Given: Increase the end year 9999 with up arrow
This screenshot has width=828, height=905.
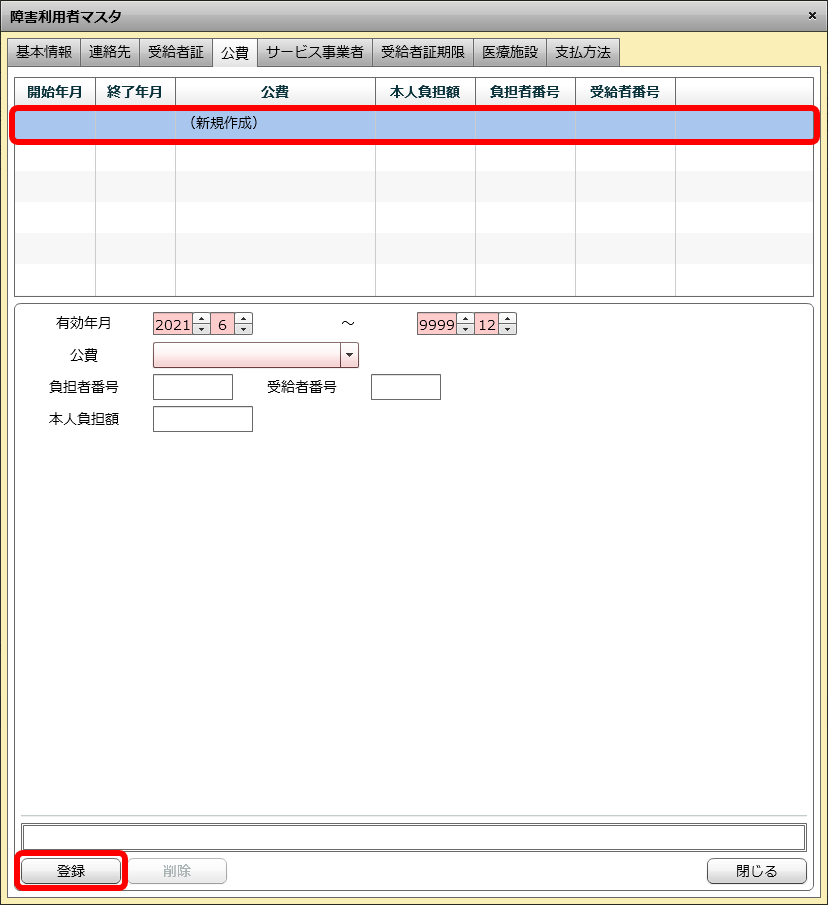Looking at the screenshot, I should coord(465,319).
